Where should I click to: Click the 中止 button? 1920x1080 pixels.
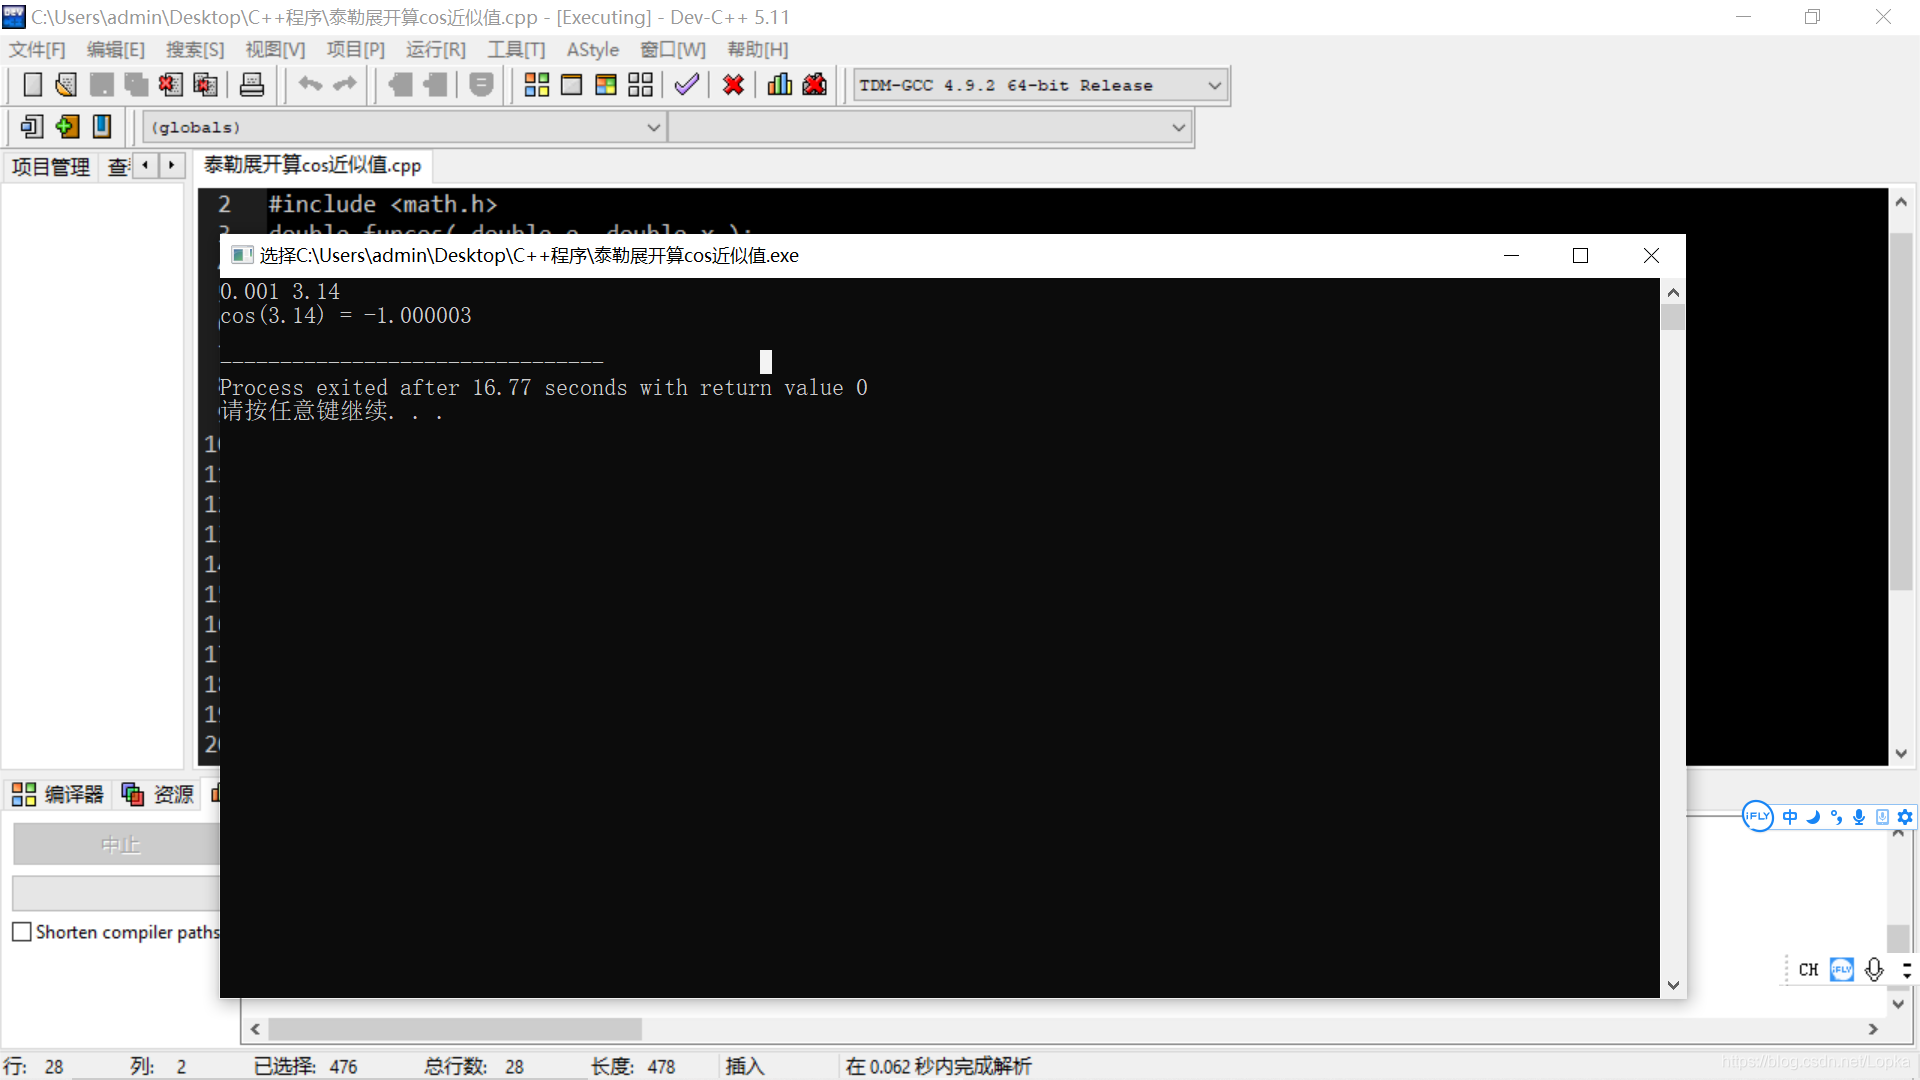[120, 845]
